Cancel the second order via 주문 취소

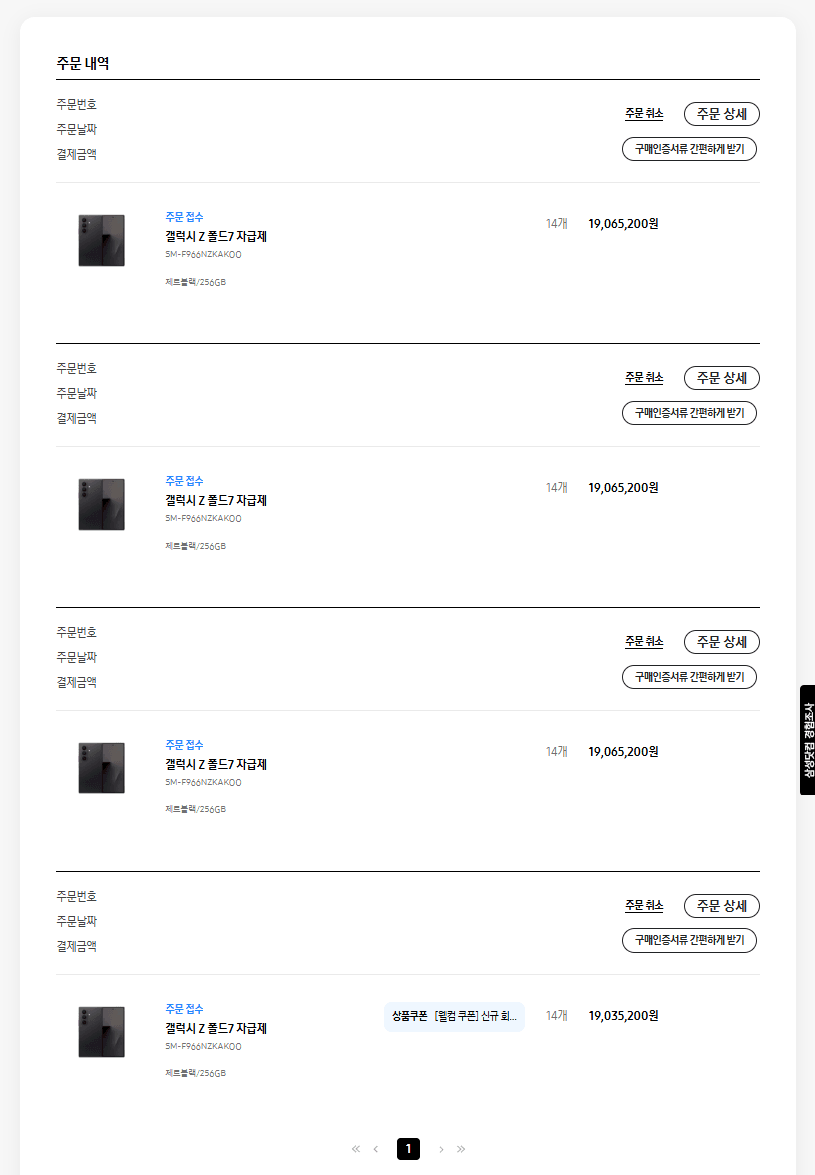[x=644, y=378]
